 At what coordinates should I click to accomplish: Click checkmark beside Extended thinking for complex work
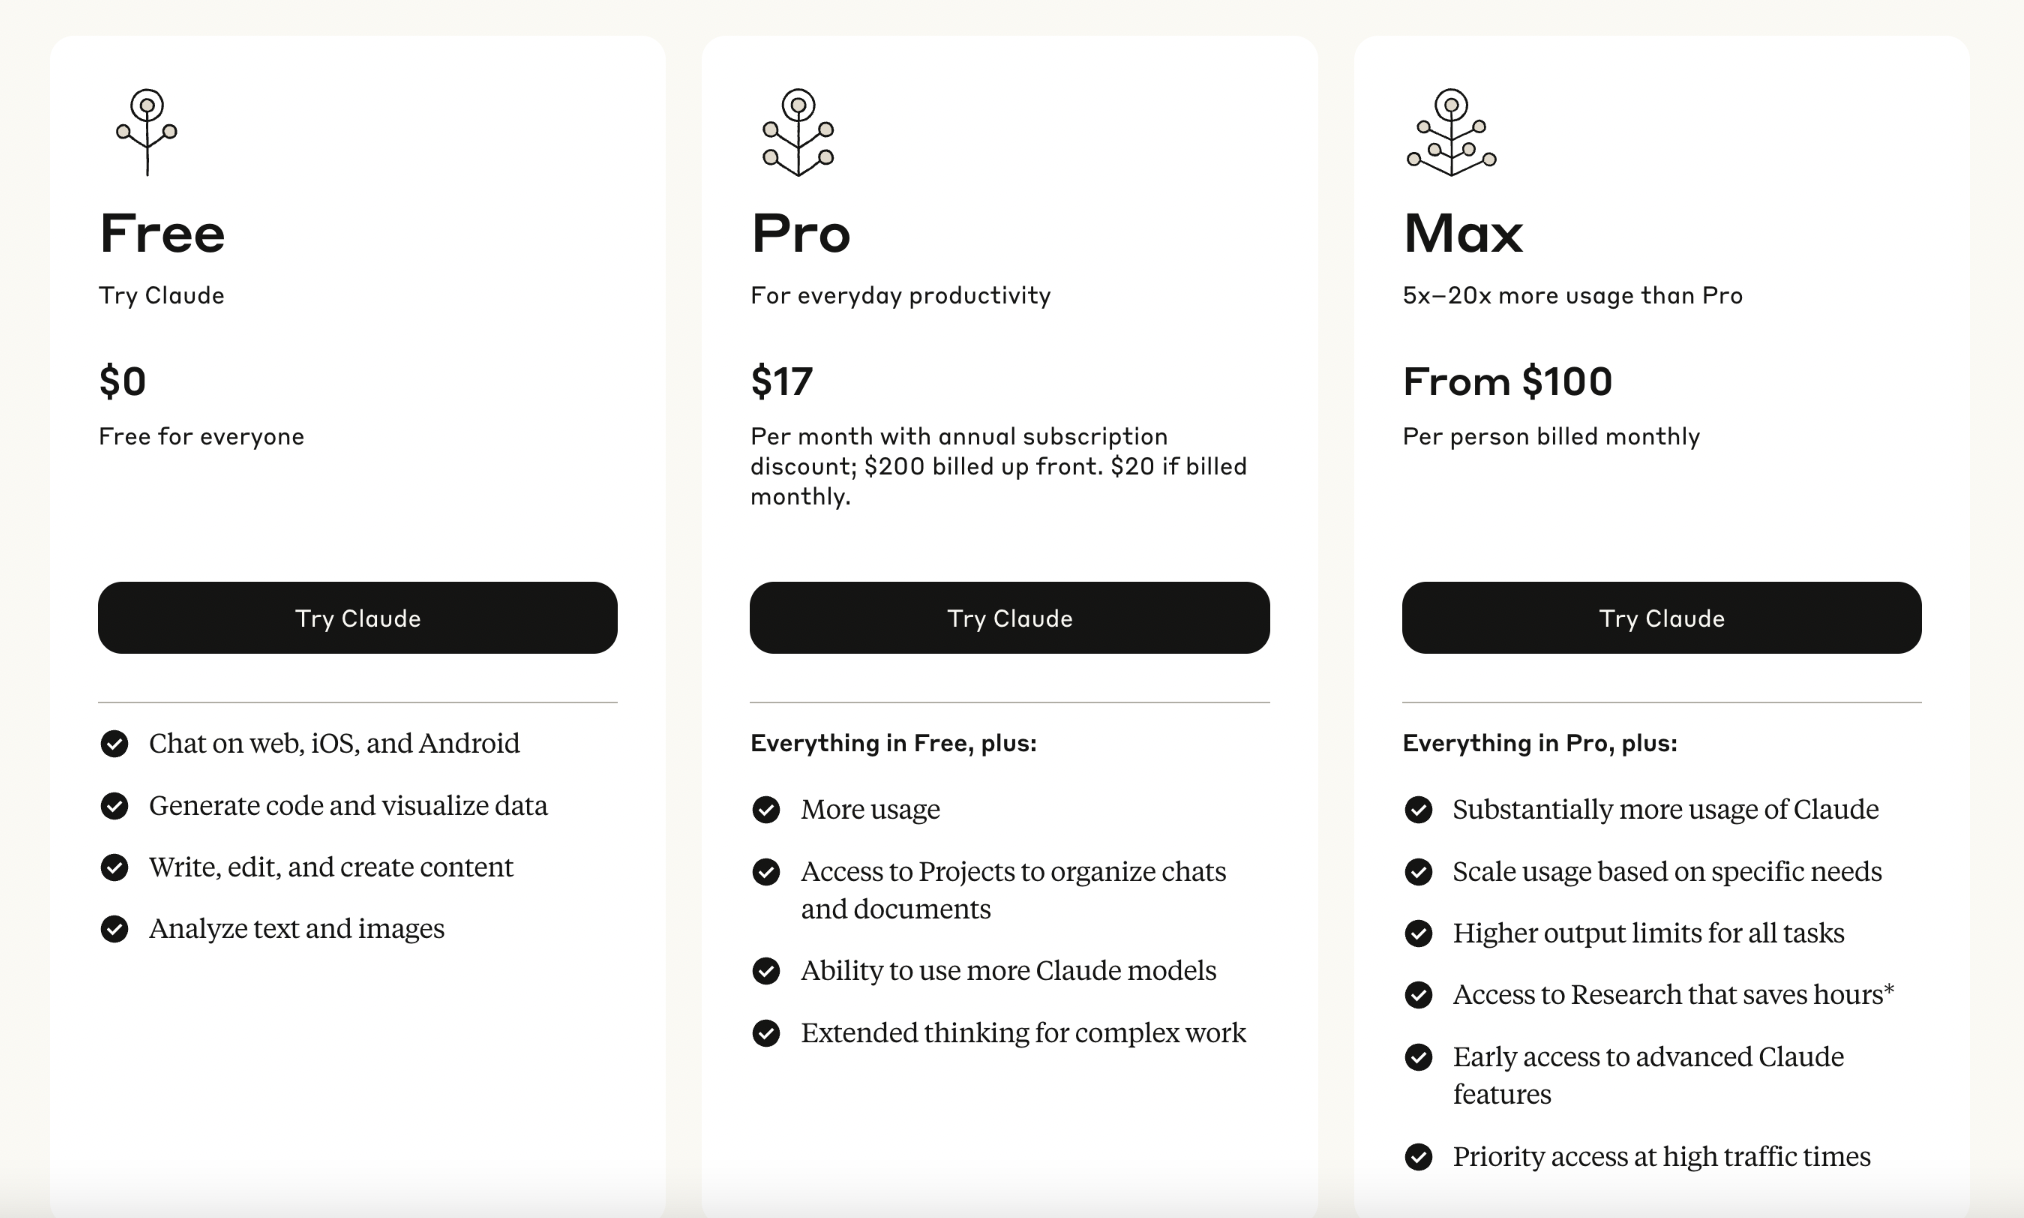pyautogui.click(x=766, y=1032)
